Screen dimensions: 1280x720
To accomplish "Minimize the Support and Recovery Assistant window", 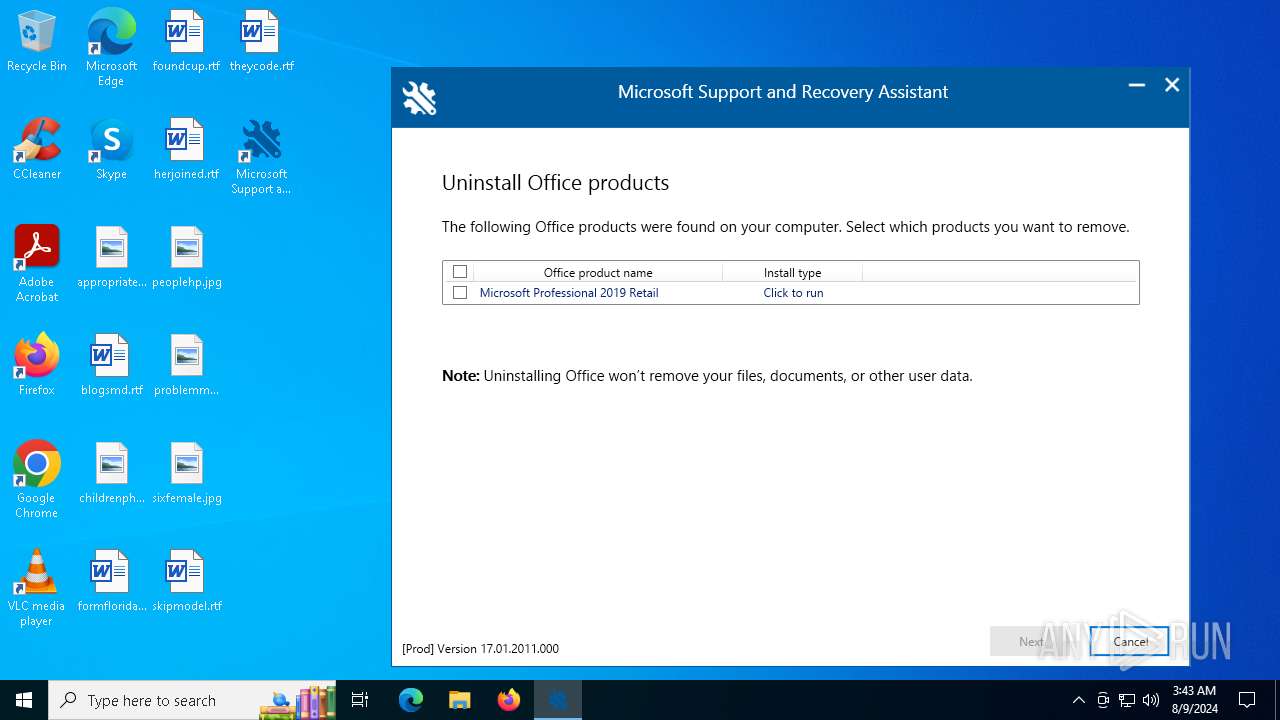I will (1137, 86).
